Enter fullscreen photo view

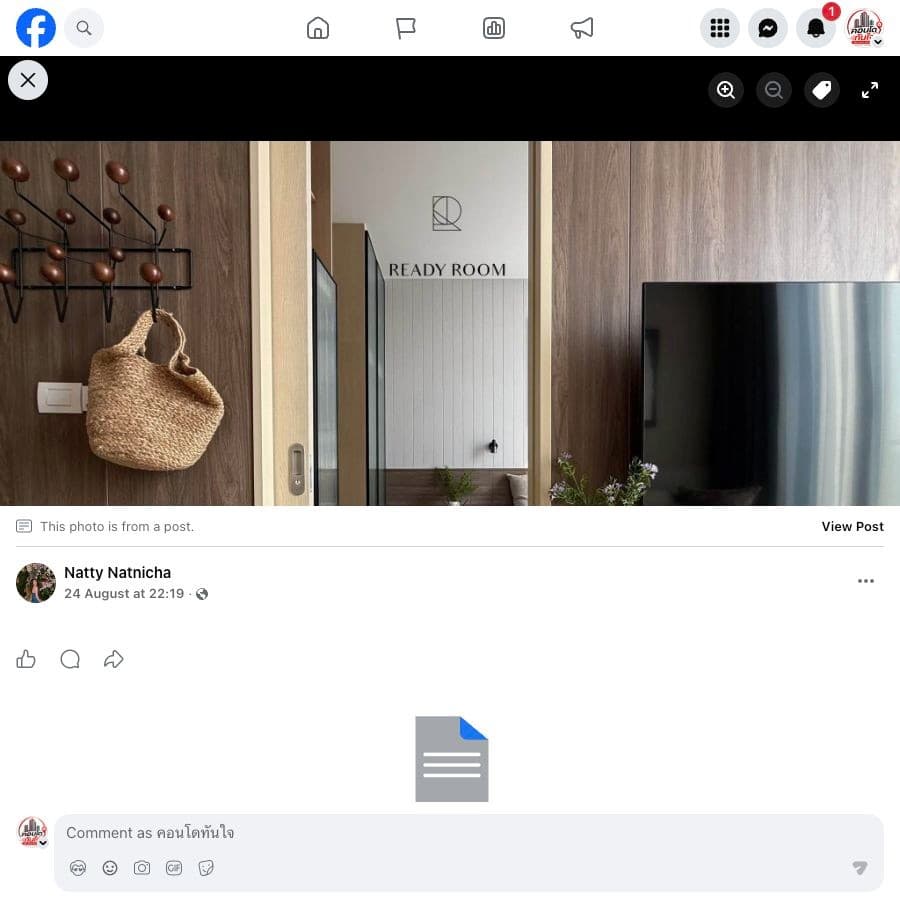pos(870,90)
